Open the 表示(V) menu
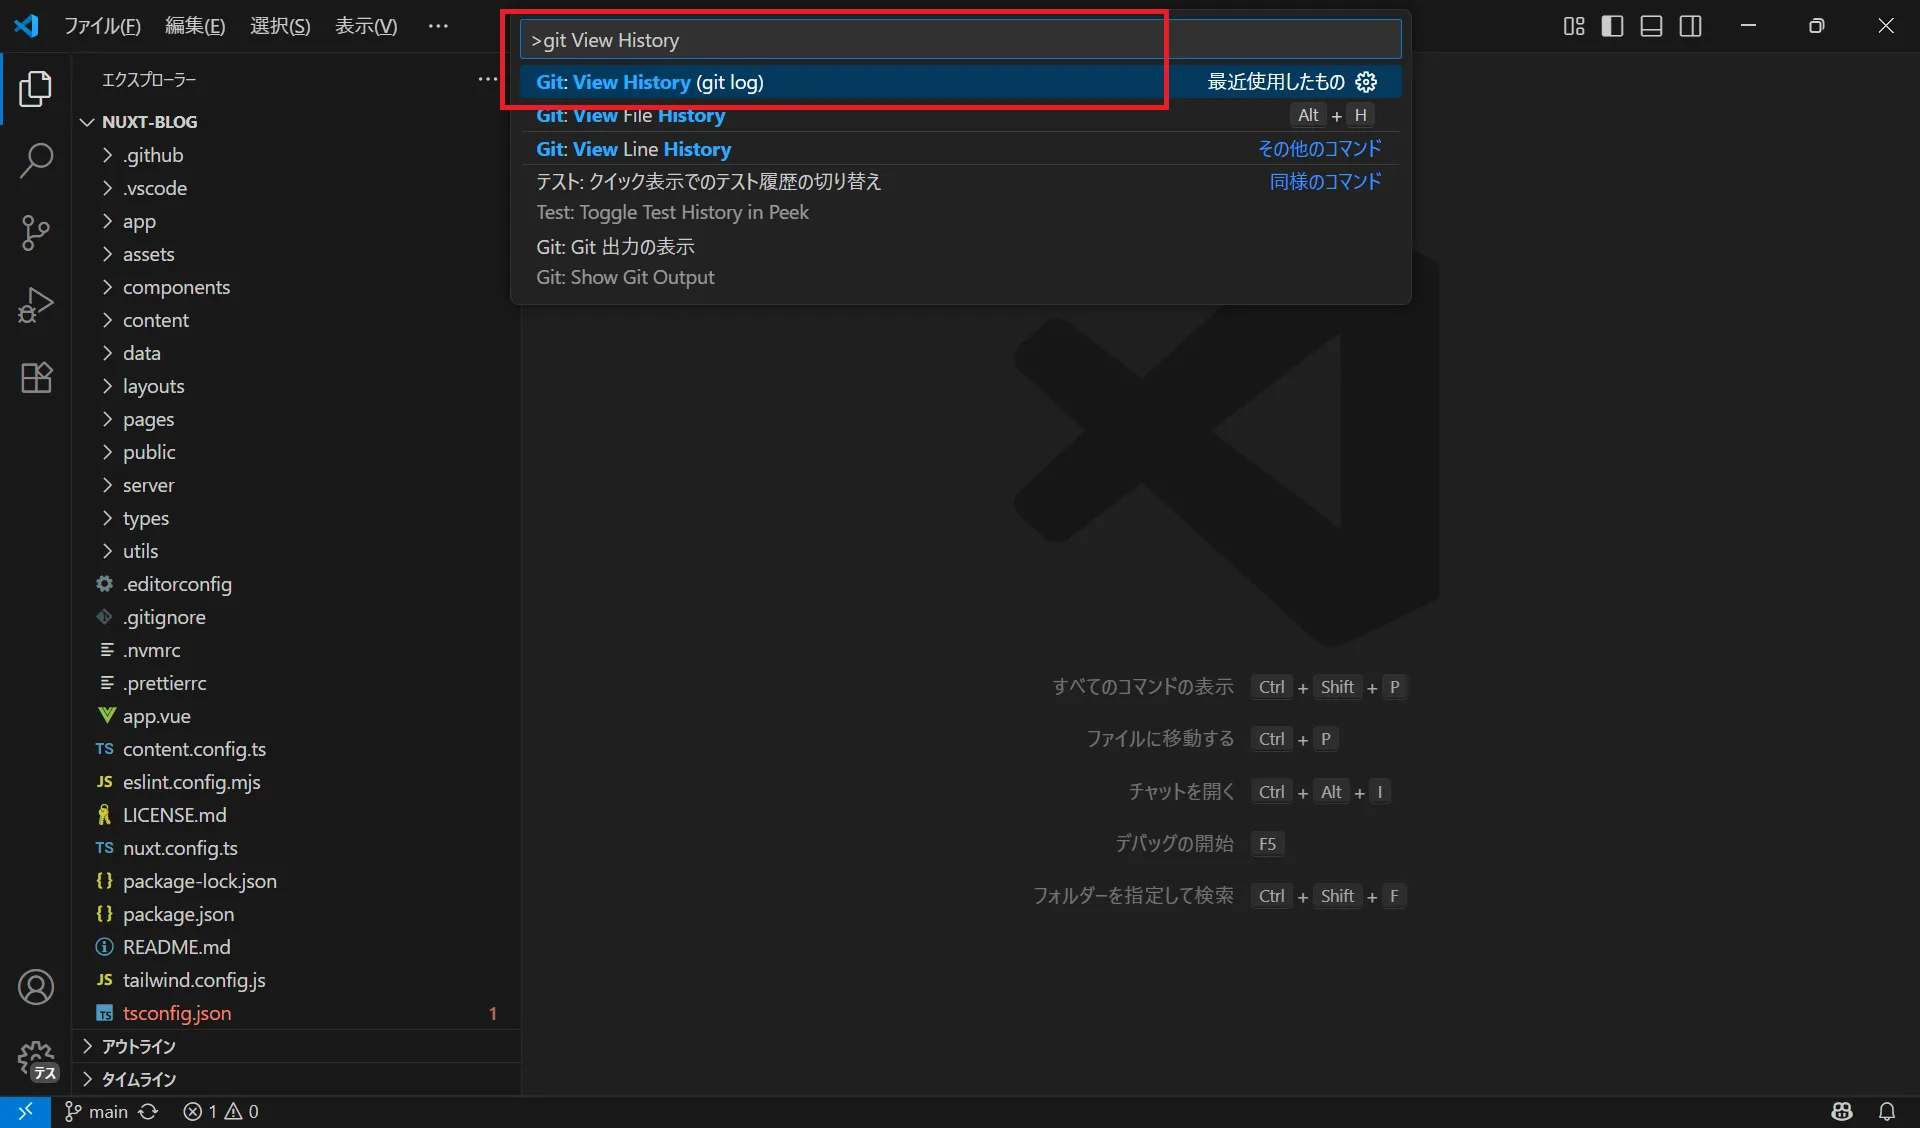 [x=366, y=26]
